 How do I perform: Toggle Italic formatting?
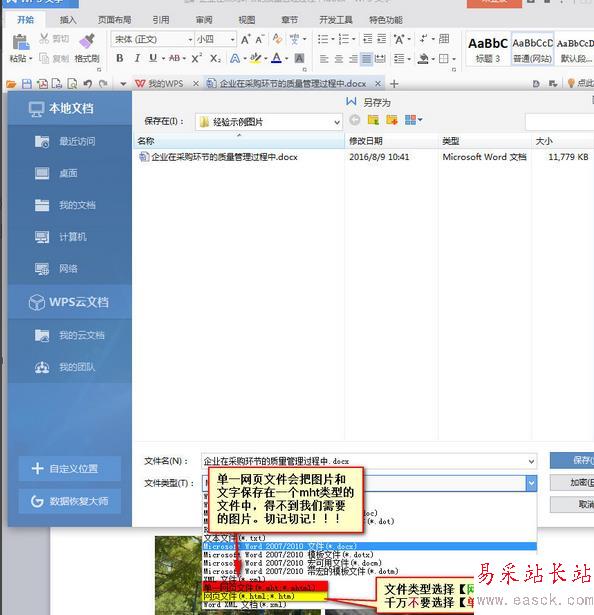(137, 58)
